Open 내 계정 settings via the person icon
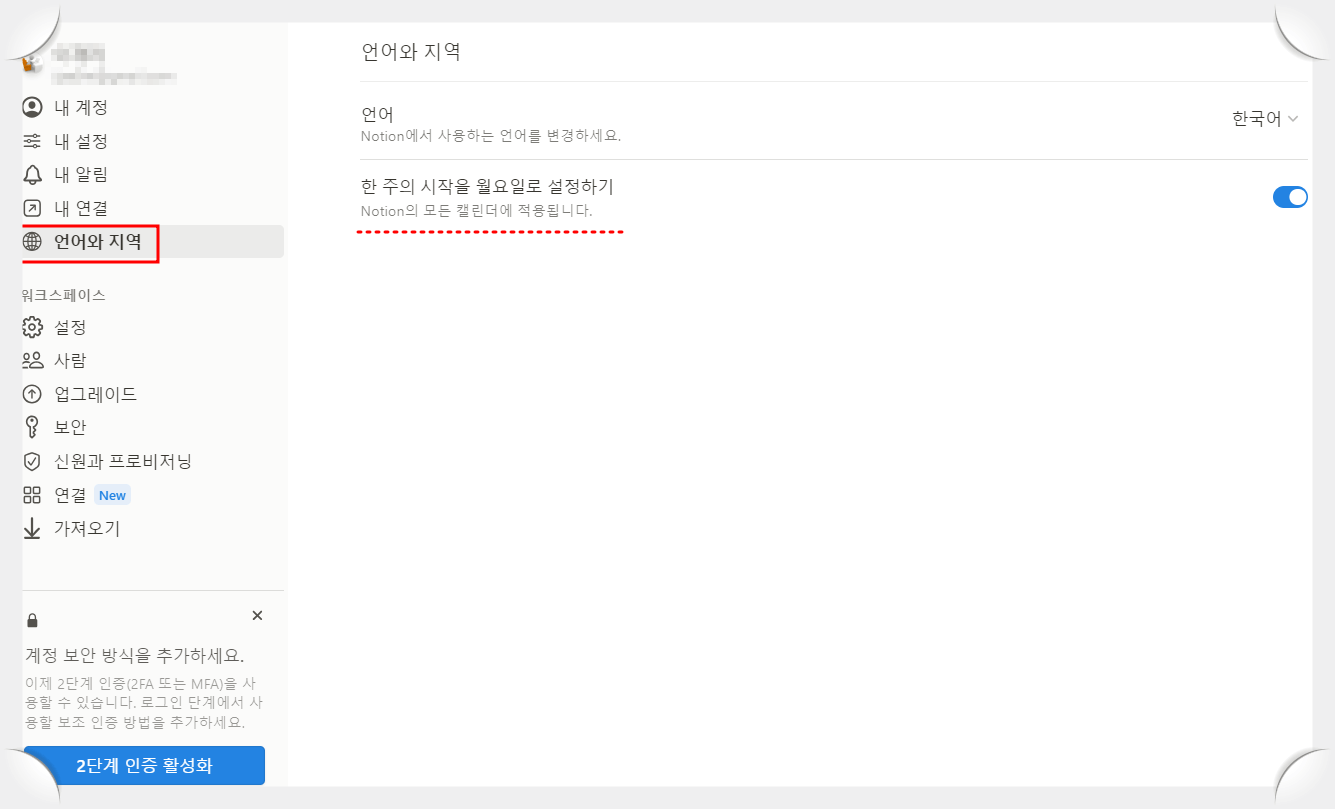The width and height of the screenshot is (1335, 809). [x=31, y=107]
